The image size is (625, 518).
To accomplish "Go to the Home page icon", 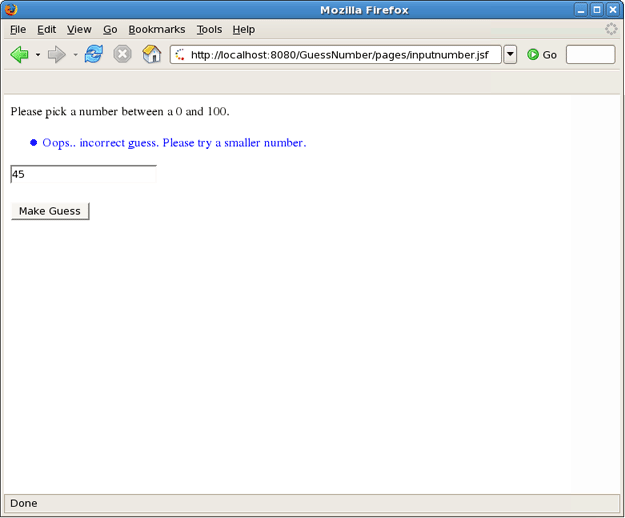I will (x=152, y=54).
